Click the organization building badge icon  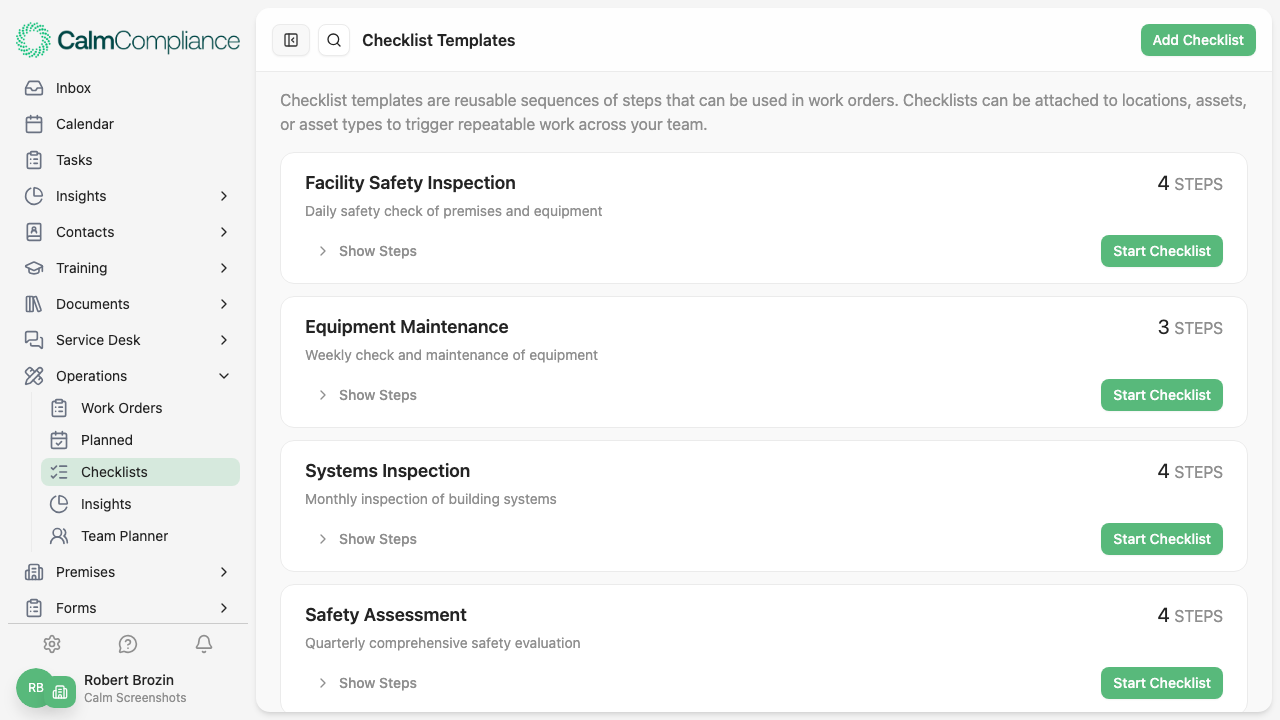pos(60,692)
